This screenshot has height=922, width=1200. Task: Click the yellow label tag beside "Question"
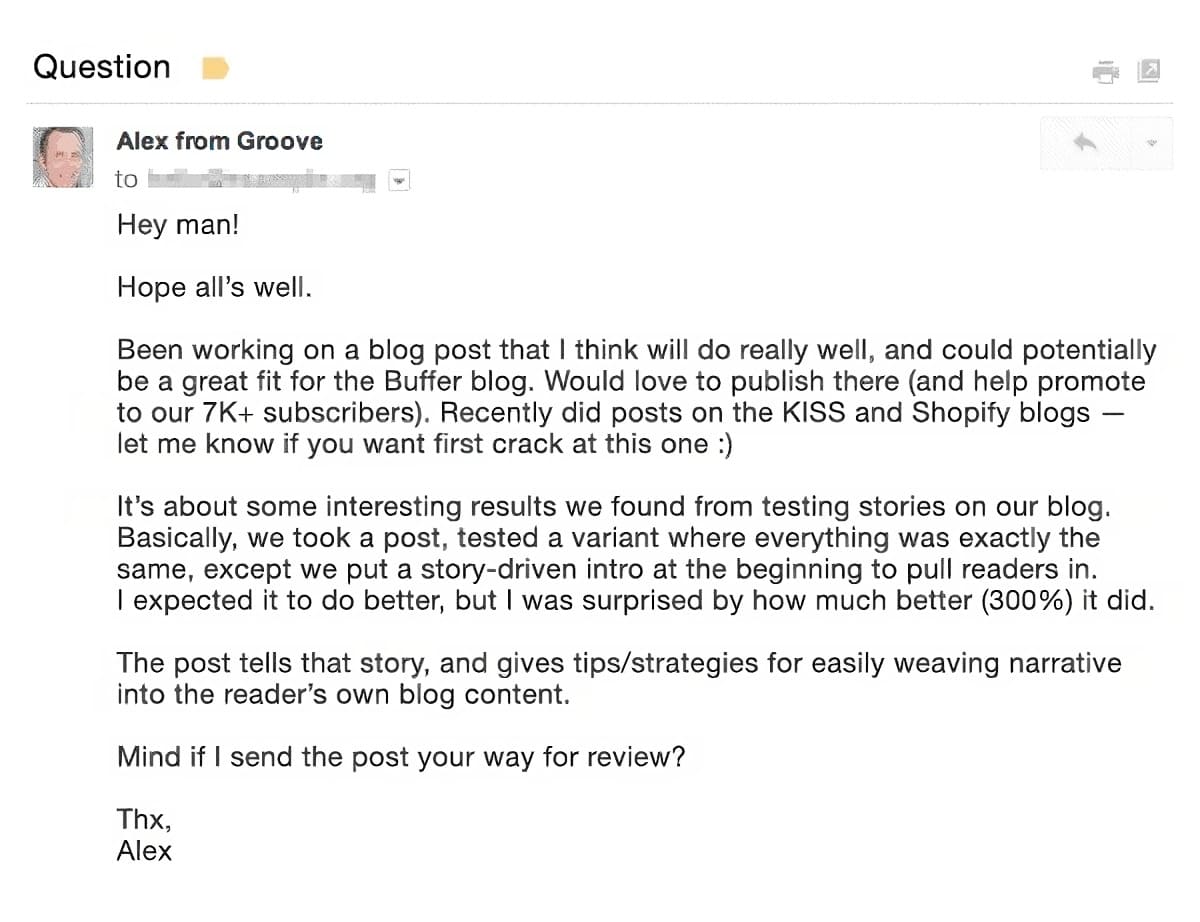[214, 68]
